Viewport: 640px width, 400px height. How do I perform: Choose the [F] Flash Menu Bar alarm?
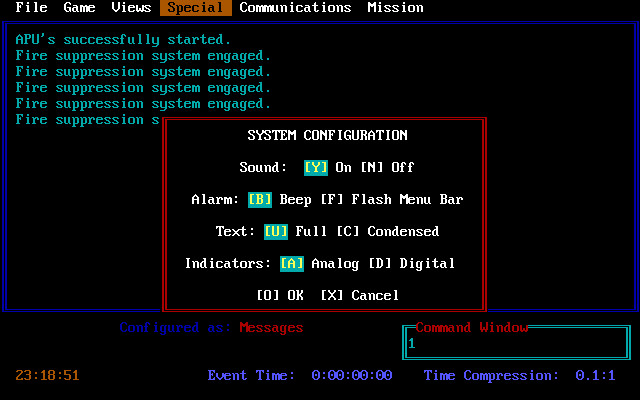tap(392, 200)
